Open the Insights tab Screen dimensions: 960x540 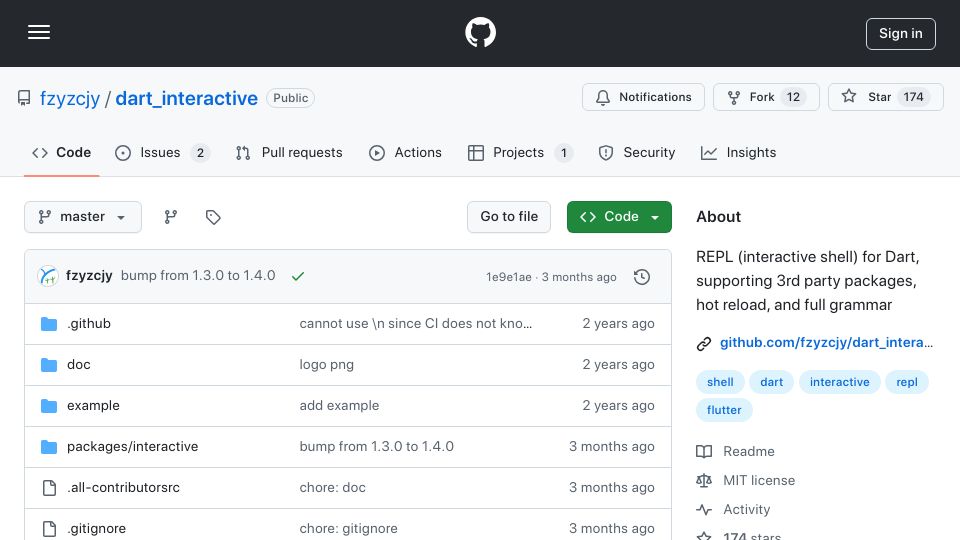point(738,152)
